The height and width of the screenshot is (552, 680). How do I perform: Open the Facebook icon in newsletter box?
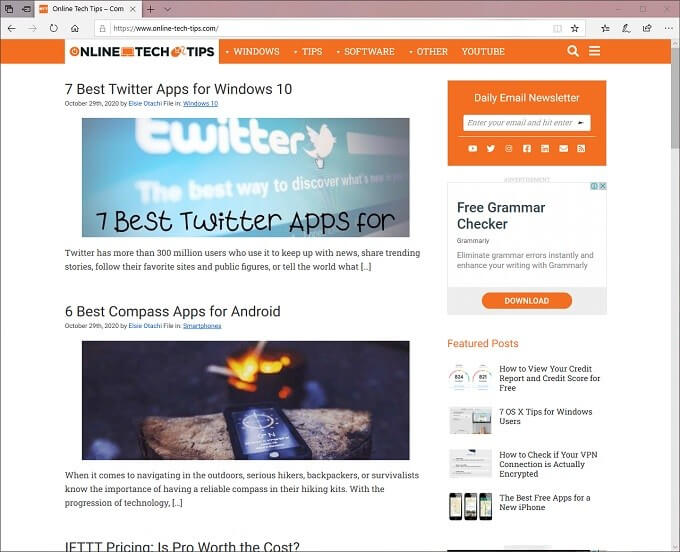tap(527, 149)
